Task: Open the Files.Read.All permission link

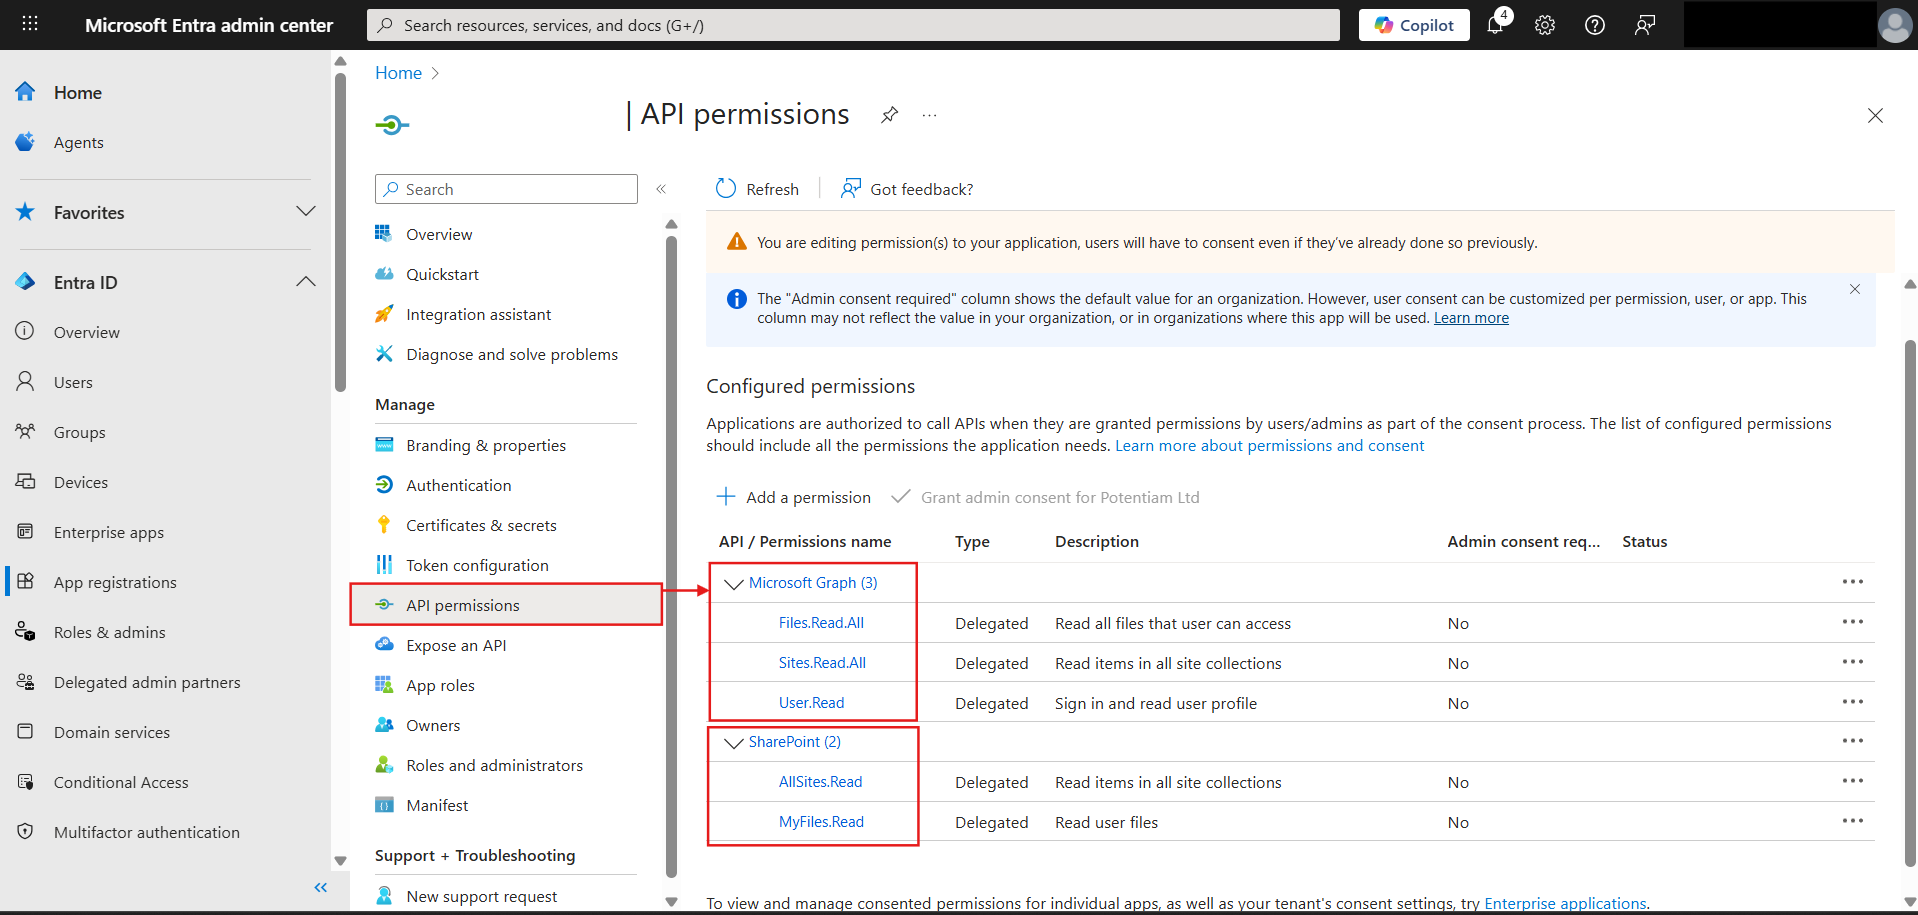Action: 821,623
